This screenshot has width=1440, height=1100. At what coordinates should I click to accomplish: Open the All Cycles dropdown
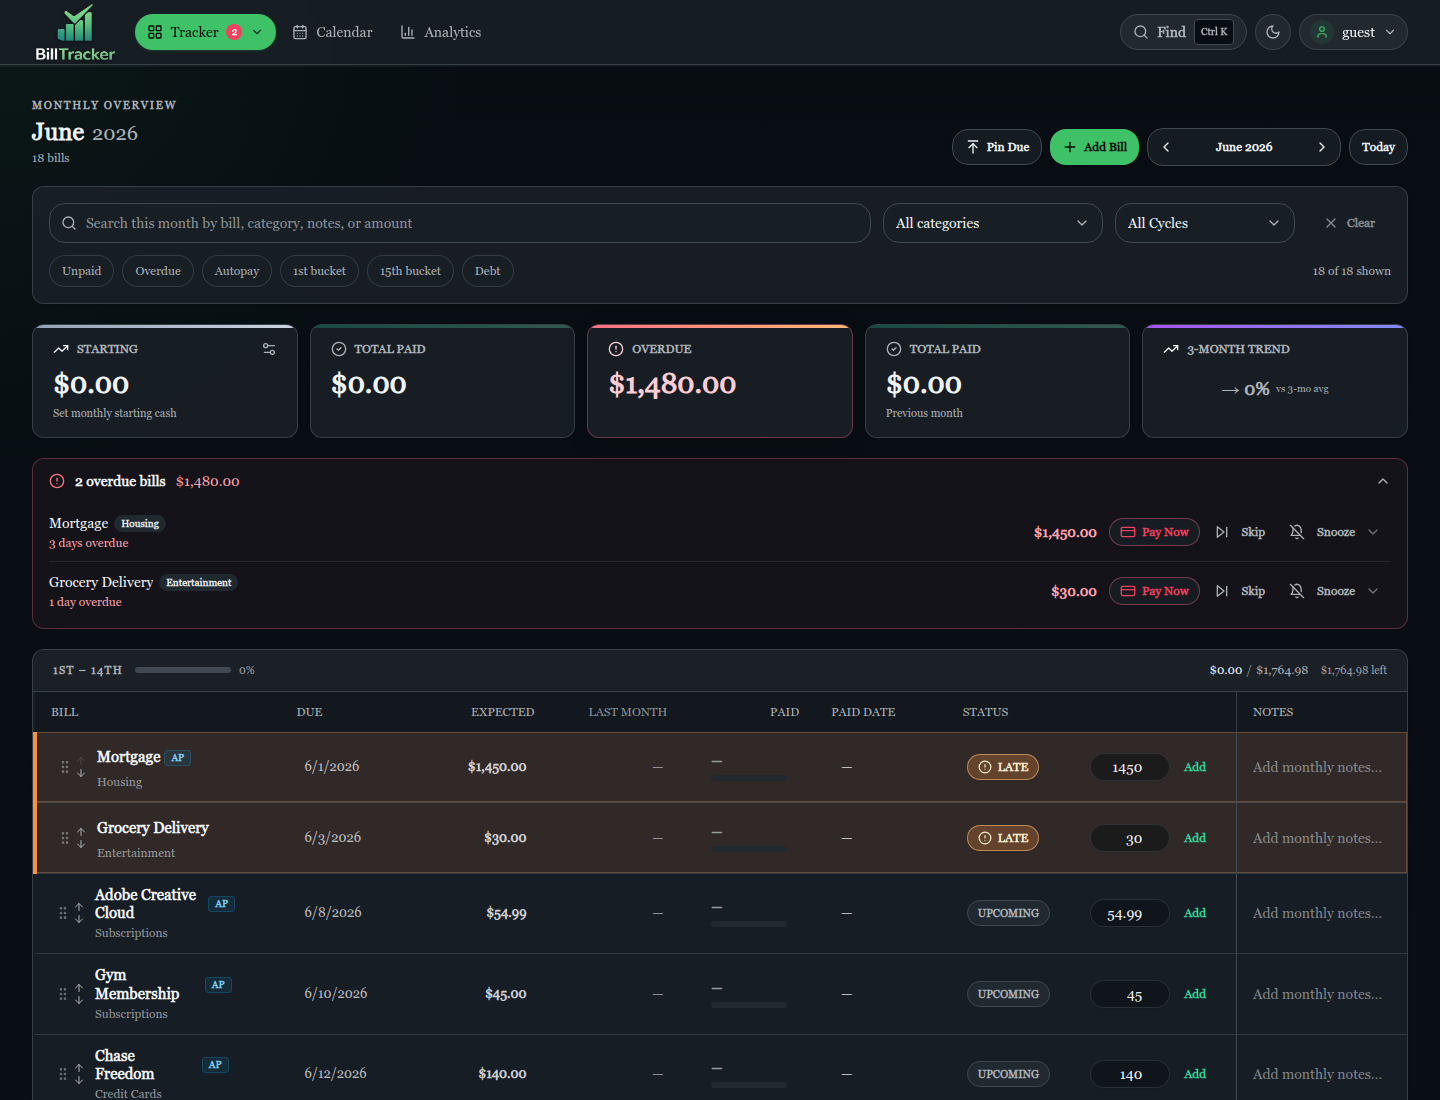click(1204, 223)
